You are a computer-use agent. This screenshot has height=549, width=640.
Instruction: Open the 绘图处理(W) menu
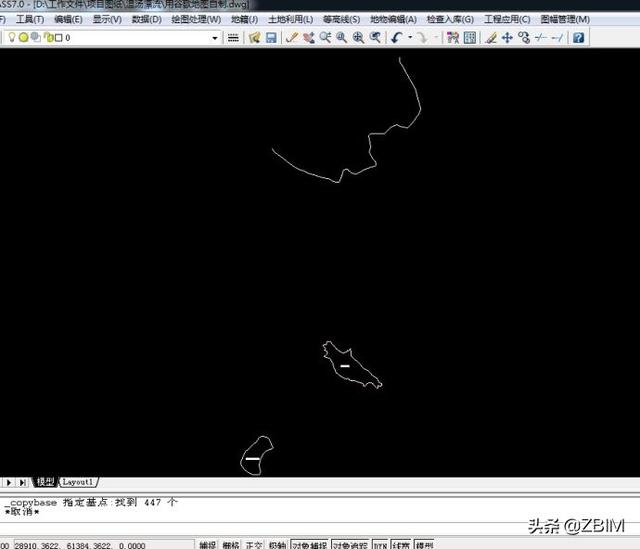(x=196, y=19)
